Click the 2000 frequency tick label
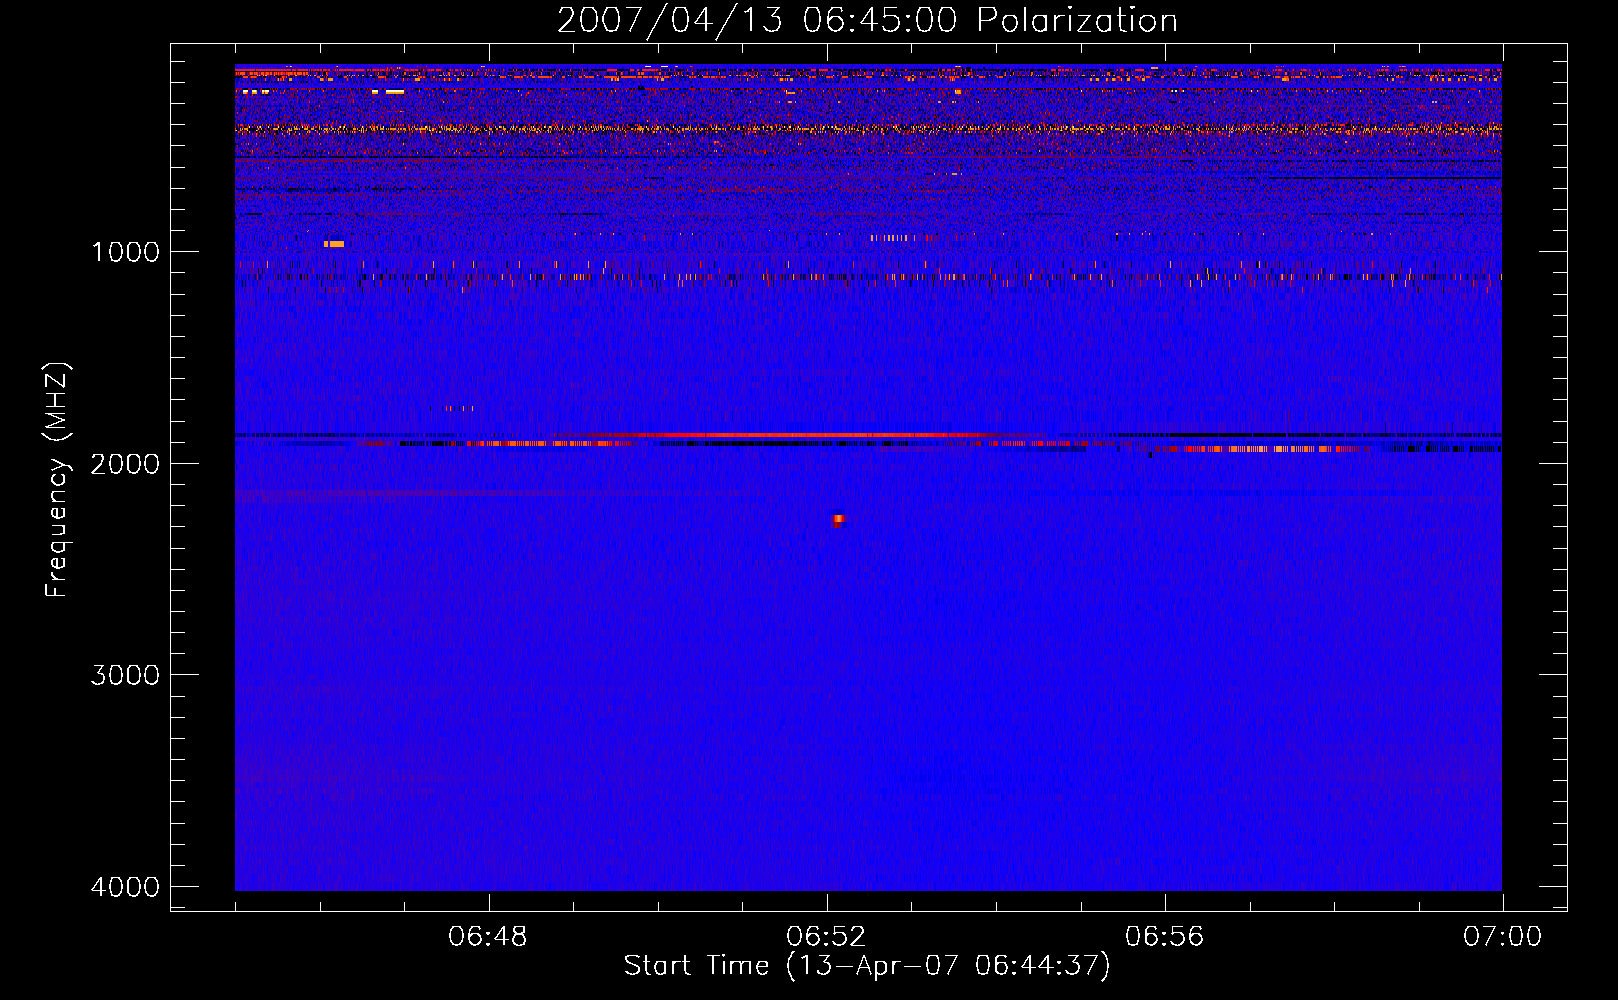The image size is (1618, 1000). (x=125, y=463)
